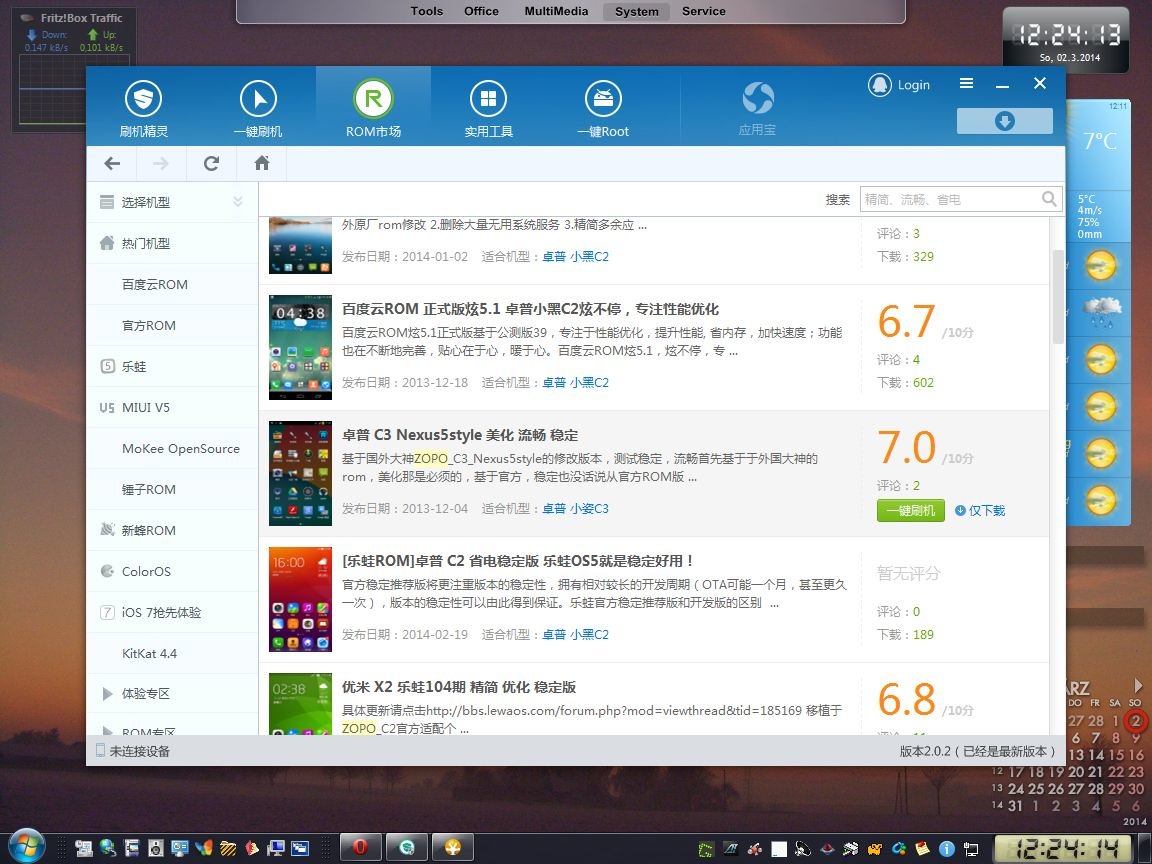
Task: Switch to Opera in the taskbar
Action: pos(360,847)
